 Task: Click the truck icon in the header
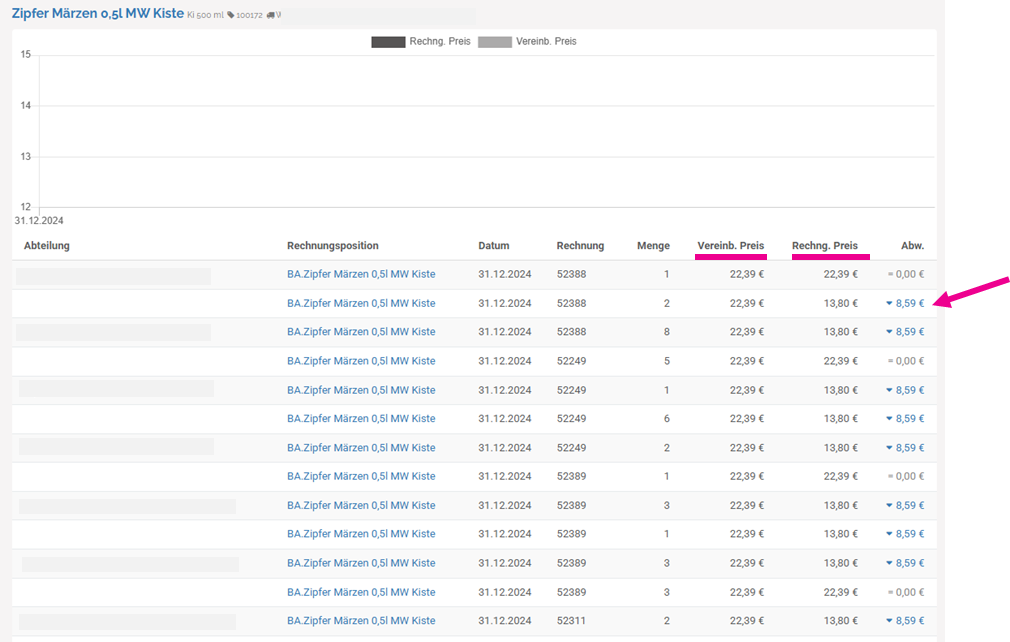pyautogui.click(x=271, y=15)
